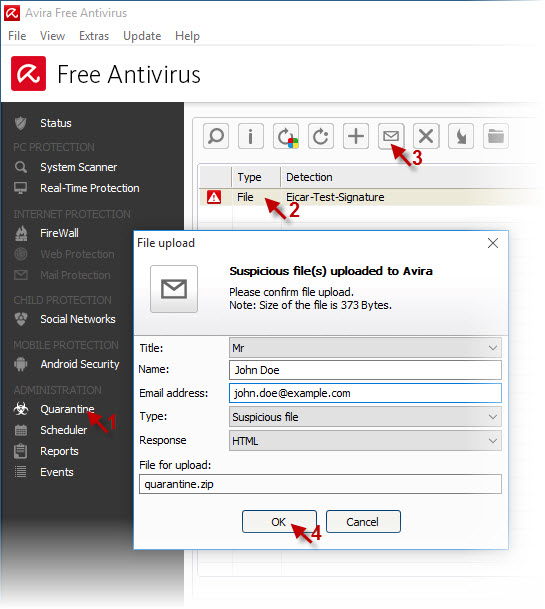Click the calendar icon beside Scheduler
This screenshot has height=609, width=545.
click(x=21, y=430)
